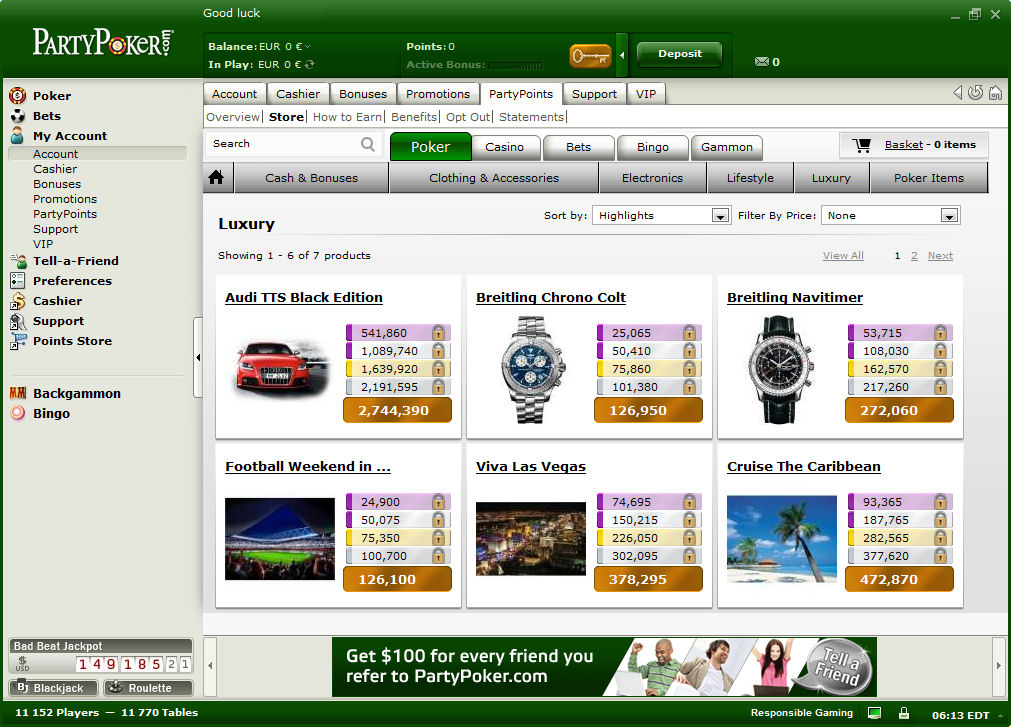The image size is (1011, 727).
Task: Click Responsible Gaming in status bar
Action: point(801,713)
